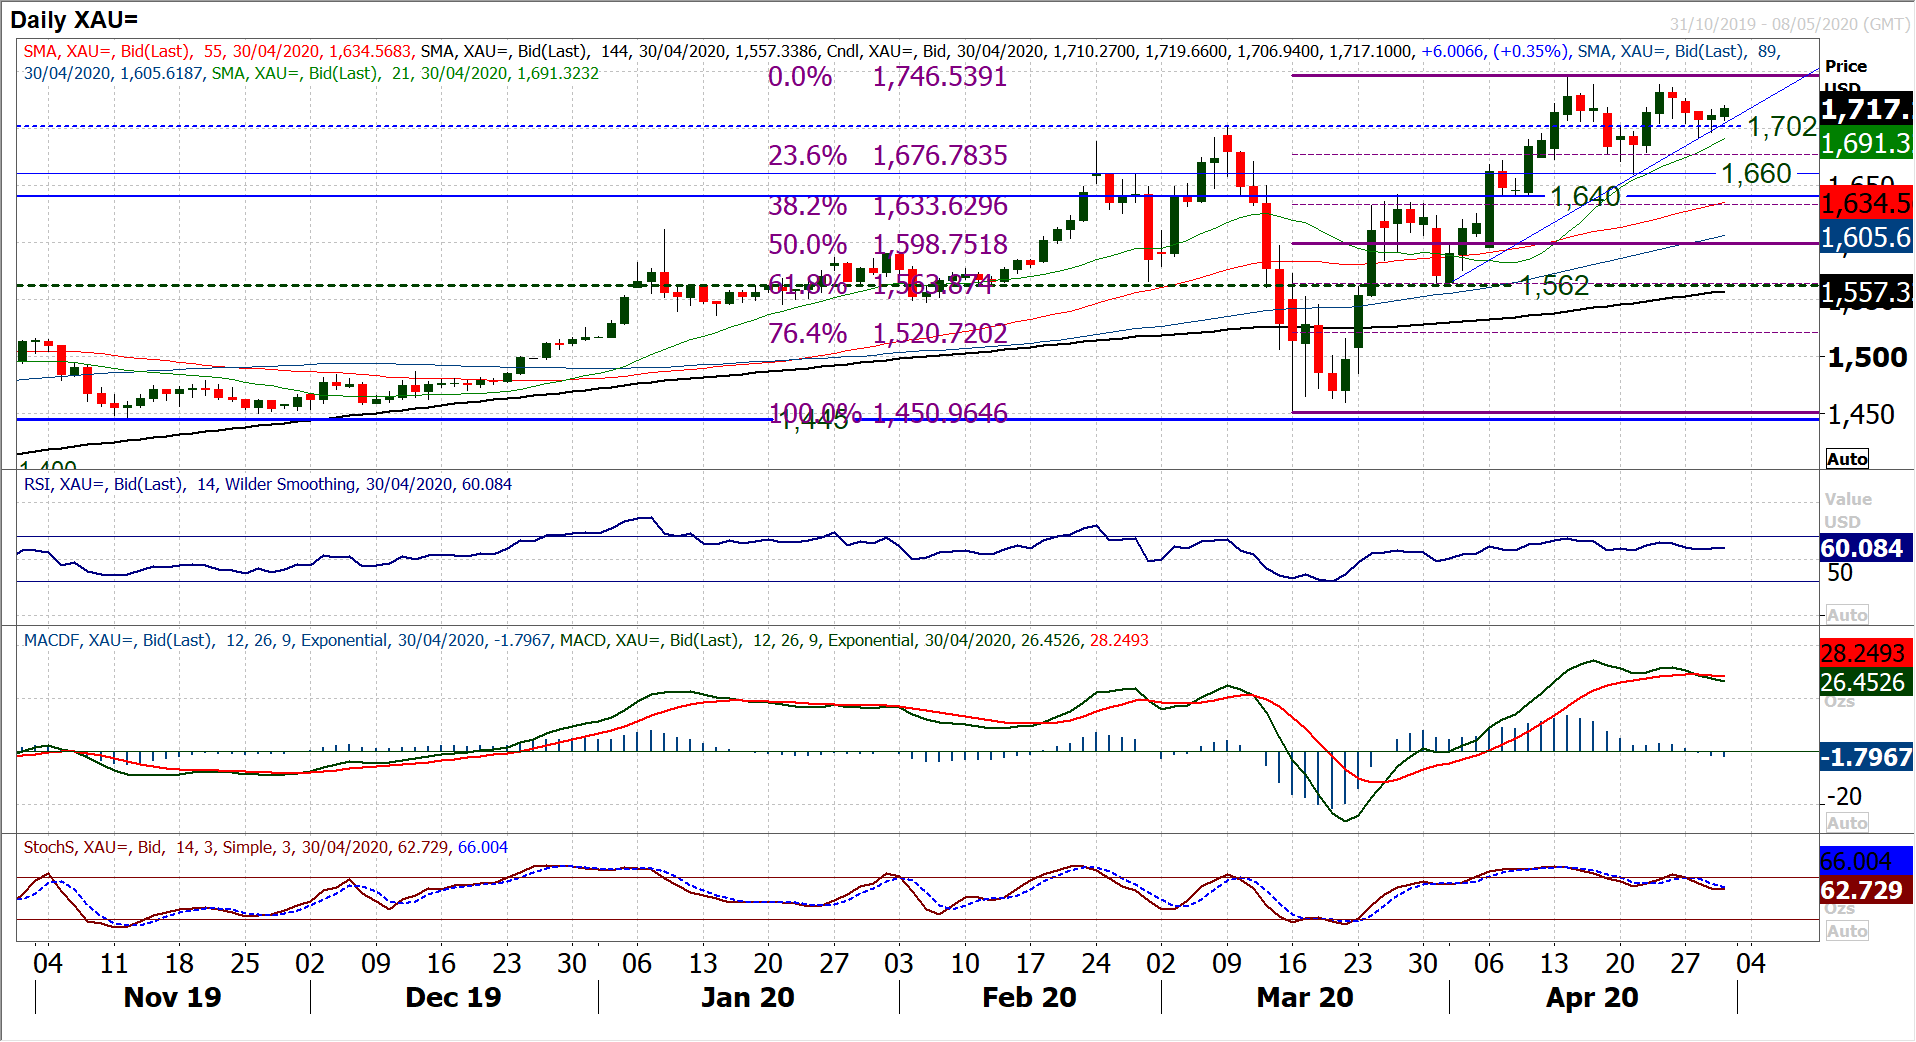Click the Jan 20 month label on time axis
Viewport: 1916px width, 1042px height.
click(747, 997)
